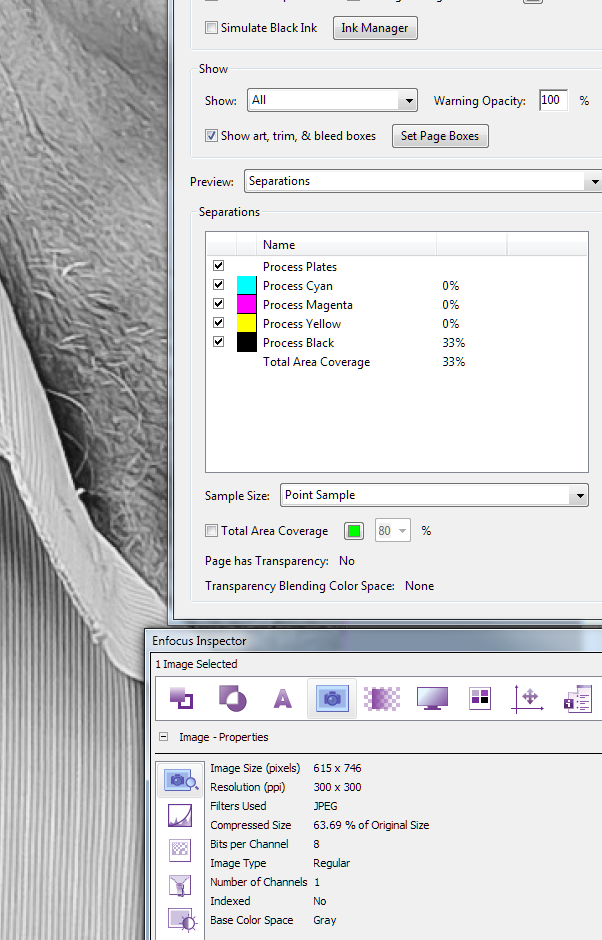602x940 pixels.
Task: Toggle the Process Cyan plate checkbox
Action: [x=218, y=286]
